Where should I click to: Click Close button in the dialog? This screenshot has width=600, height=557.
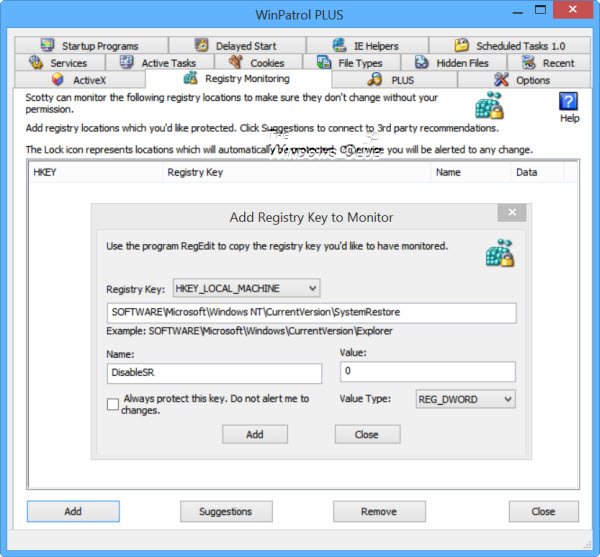tap(367, 434)
